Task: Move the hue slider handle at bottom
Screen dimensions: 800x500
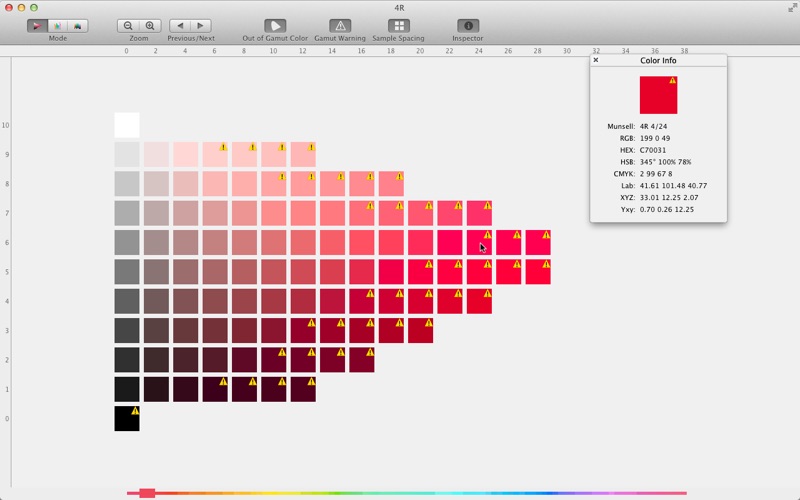Action: [x=147, y=493]
